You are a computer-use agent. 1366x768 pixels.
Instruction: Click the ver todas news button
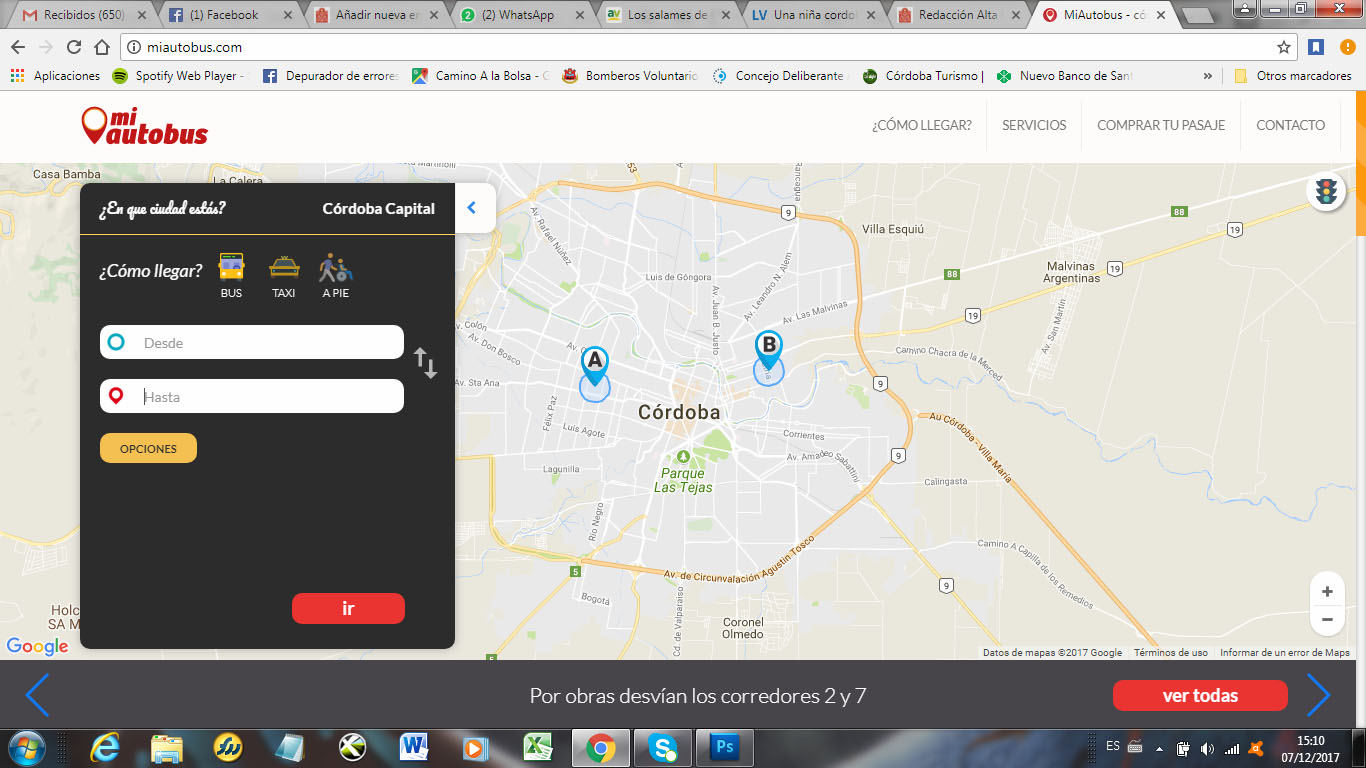click(1200, 696)
